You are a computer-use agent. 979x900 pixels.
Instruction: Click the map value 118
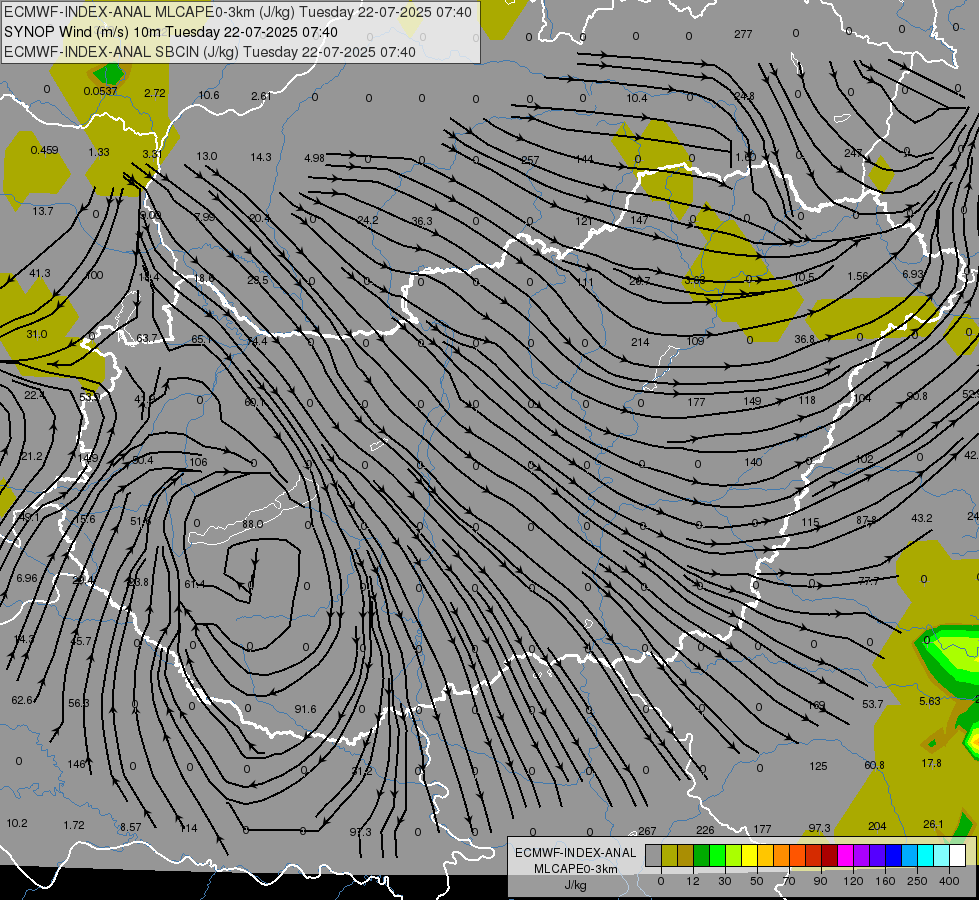point(807,400)
